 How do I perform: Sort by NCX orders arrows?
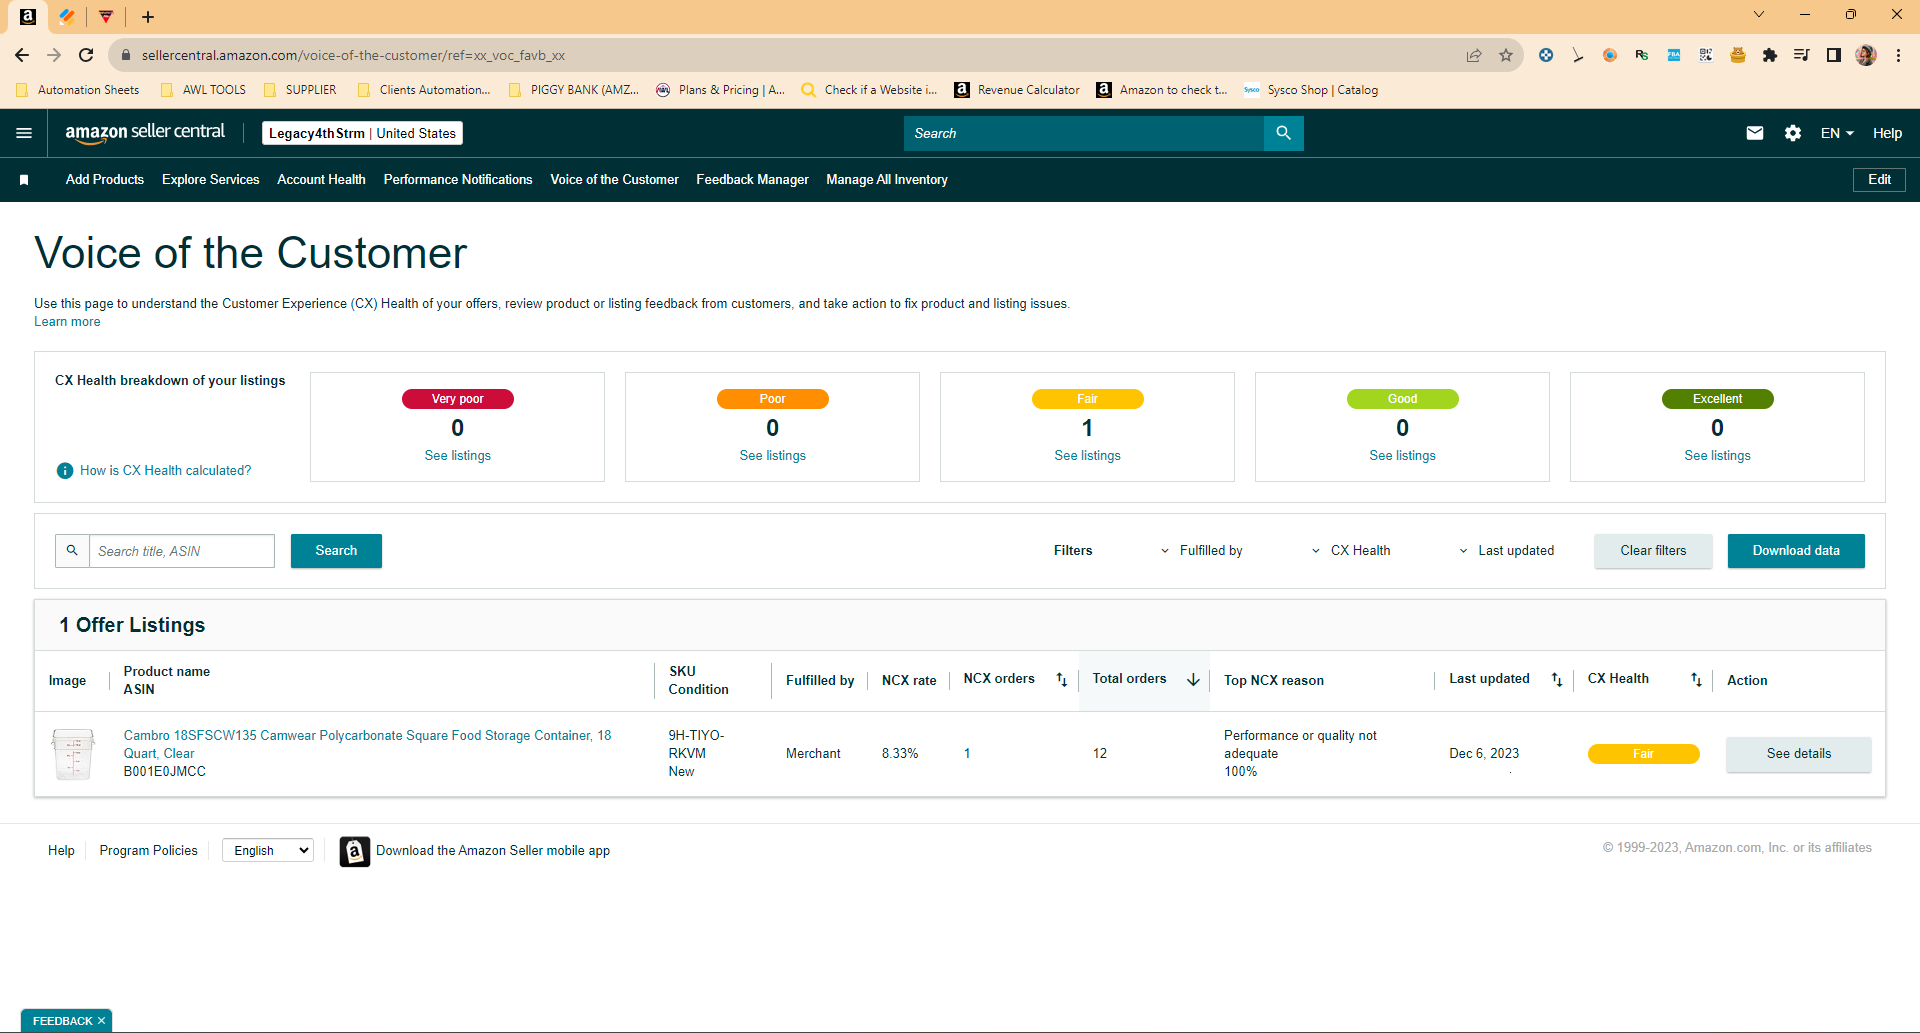point(1062,680)
